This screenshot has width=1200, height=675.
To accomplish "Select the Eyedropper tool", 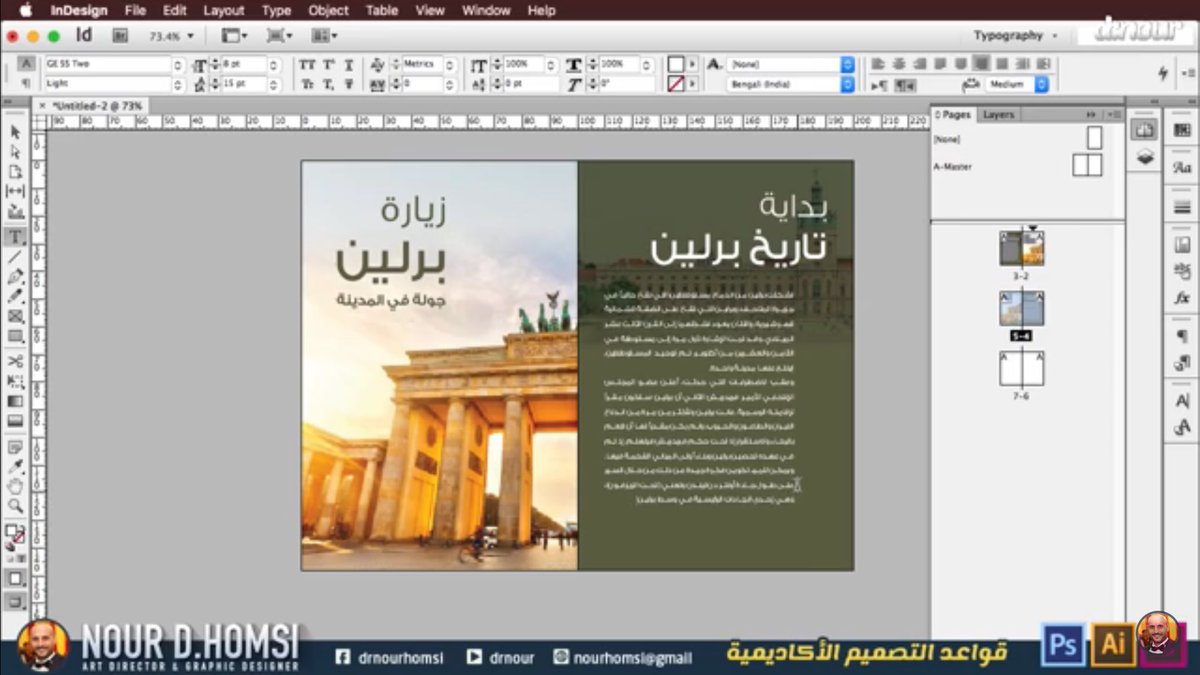I will point(15,466).
